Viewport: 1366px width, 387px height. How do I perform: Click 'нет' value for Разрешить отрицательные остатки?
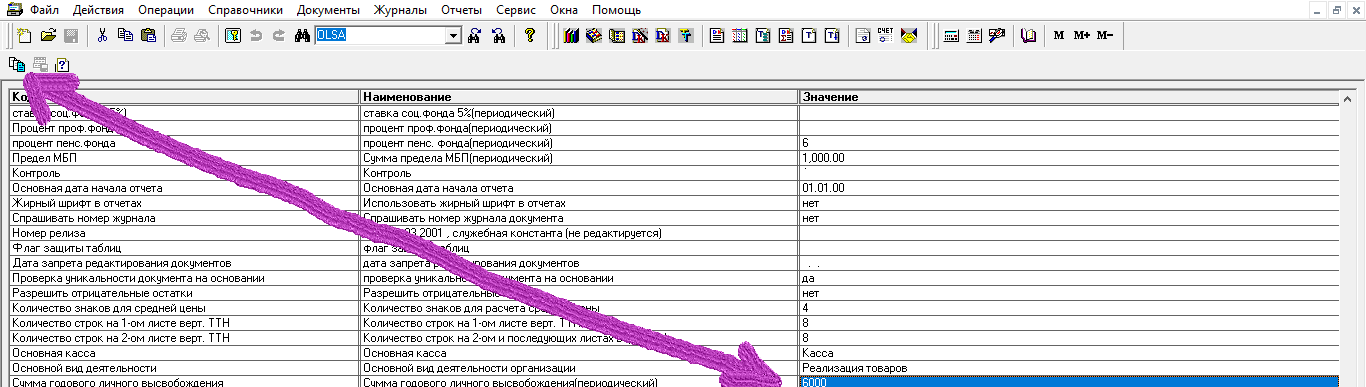(x=1068, y=293)
